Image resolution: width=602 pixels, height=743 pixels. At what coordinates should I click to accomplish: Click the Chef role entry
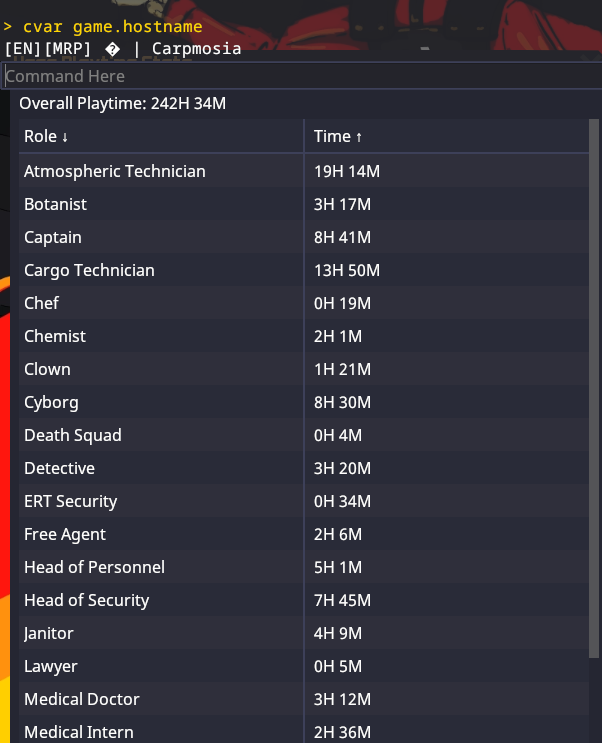(x=41, y=303)
